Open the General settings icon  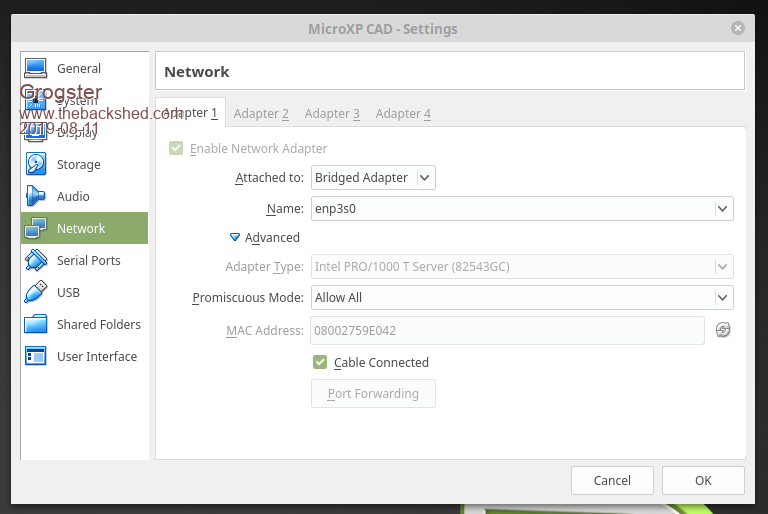[36, 68]
